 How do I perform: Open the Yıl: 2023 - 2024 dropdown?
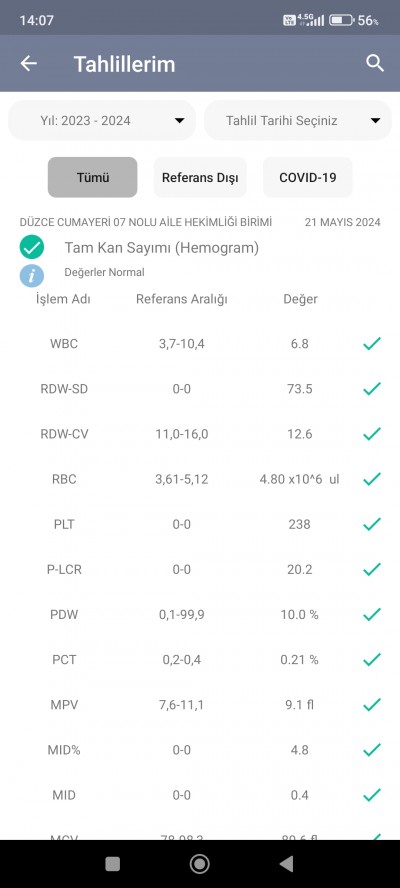tap(102, 121)
